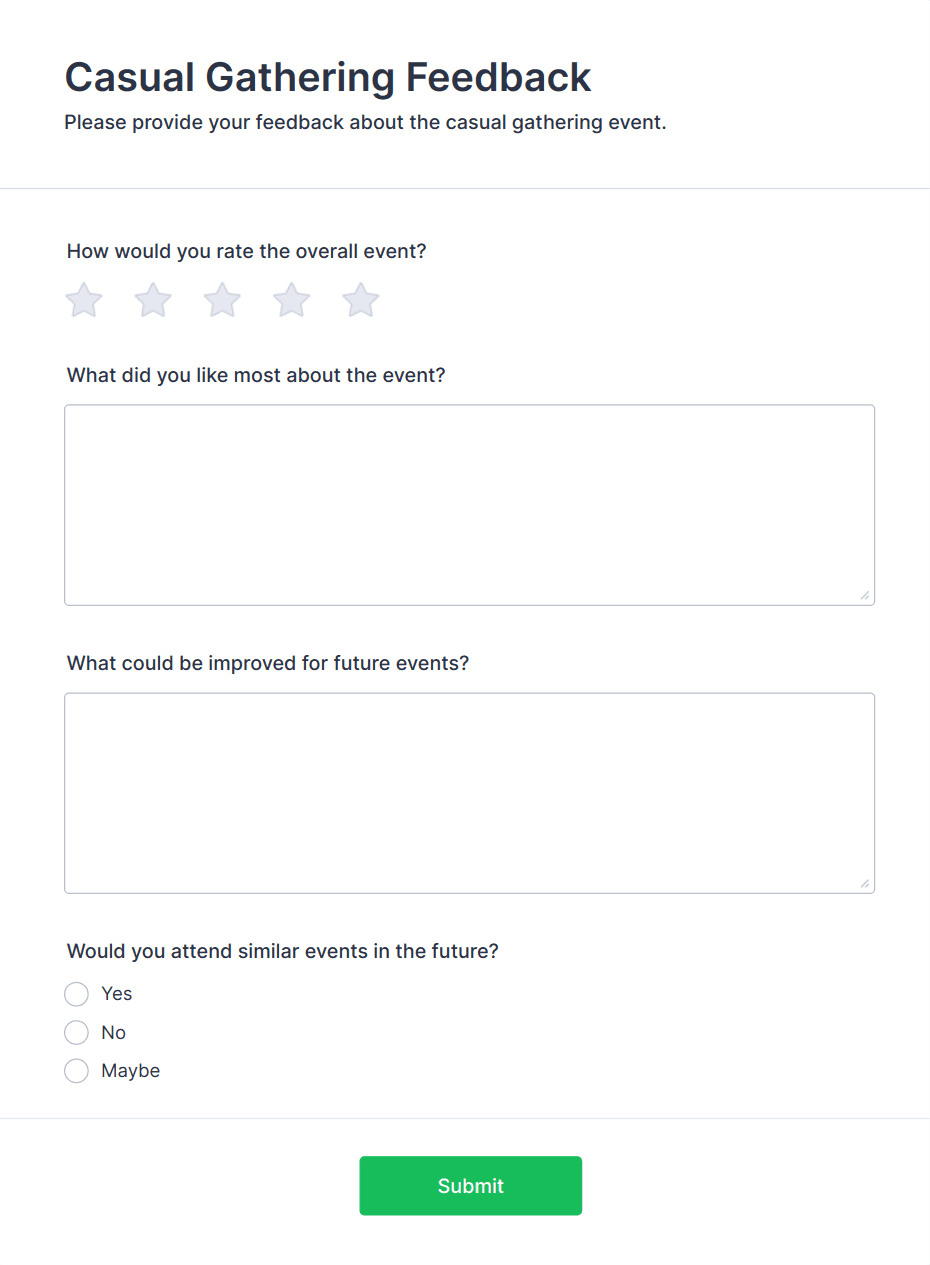Click the future events attendance question label
The height and width of the screenshot is (1265, 930).
pyautogui.click(x=283, y=951)
